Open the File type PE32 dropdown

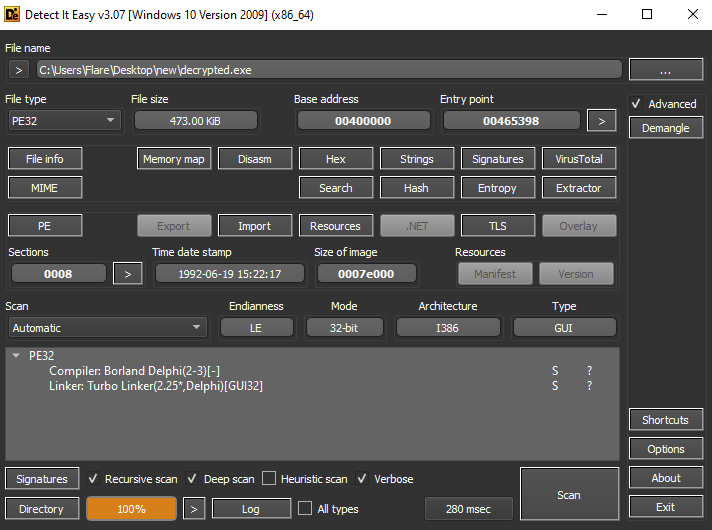(64, 121)
